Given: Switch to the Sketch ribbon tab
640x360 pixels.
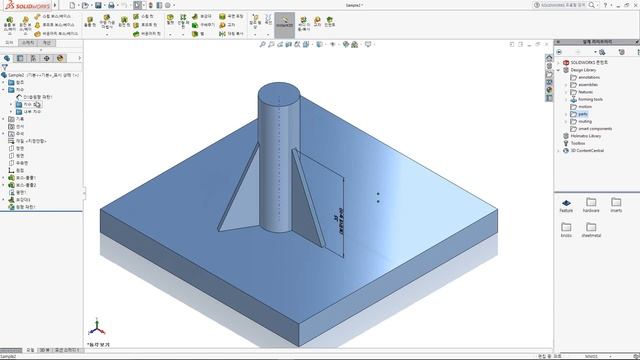Looking at the screenshot, I should (28, 43).
